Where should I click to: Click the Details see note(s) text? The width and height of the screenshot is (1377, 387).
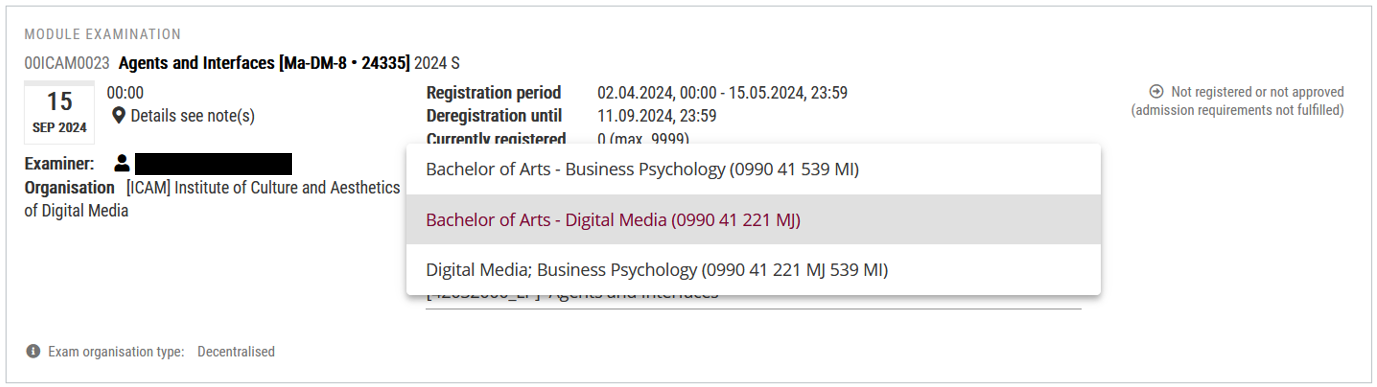(x=192, y=116)
